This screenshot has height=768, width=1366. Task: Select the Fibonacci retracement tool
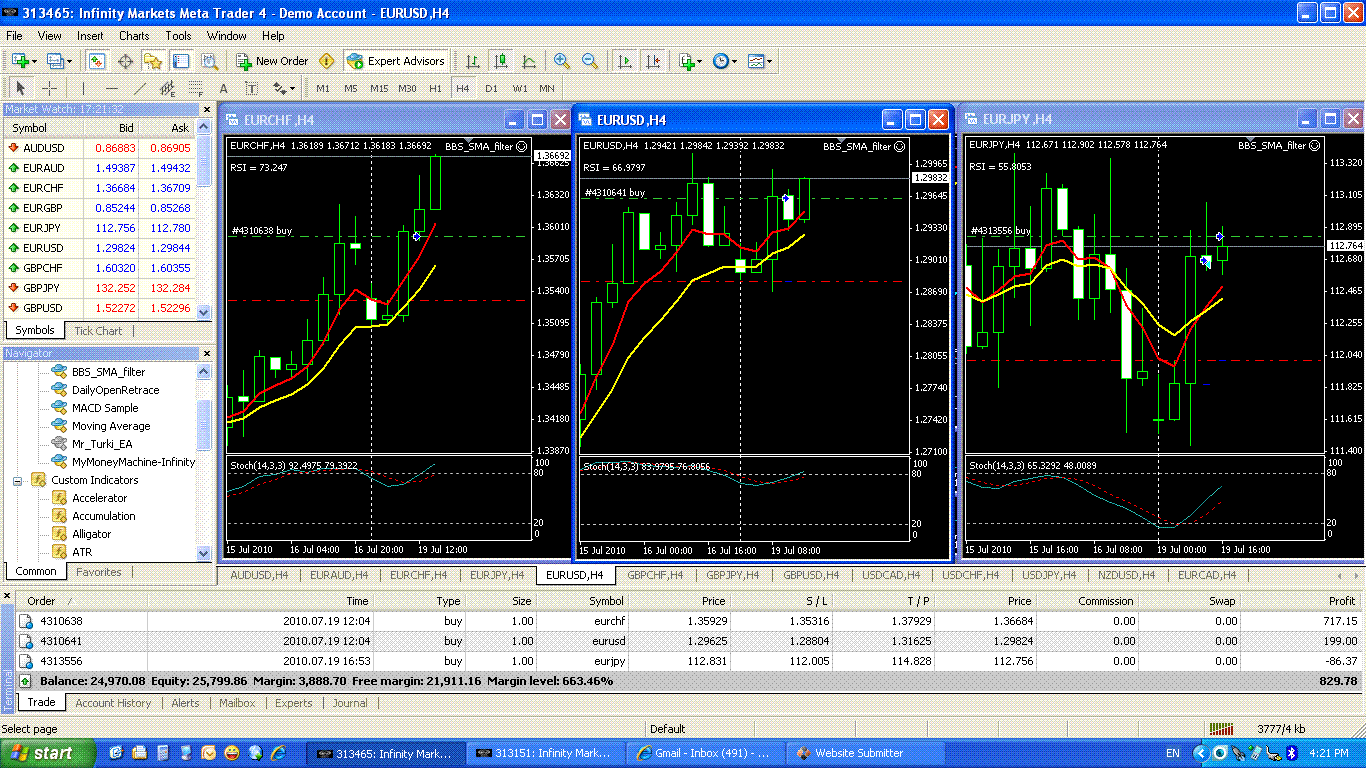tap(196, 88)
